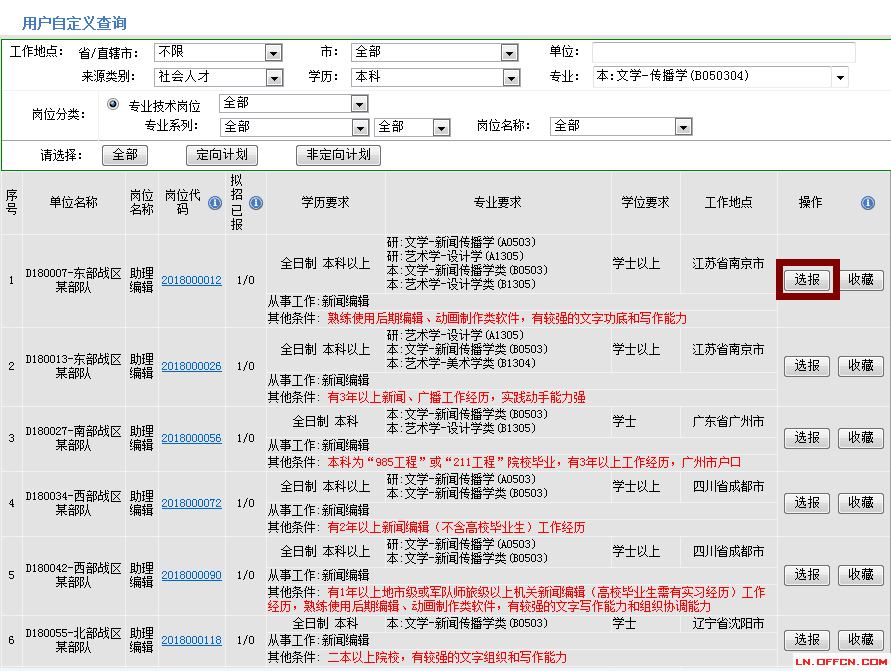Open the 省/直辖市 dropdown showing 不限
This screenshot has width=891, height=671.
(x=218, y=52)
